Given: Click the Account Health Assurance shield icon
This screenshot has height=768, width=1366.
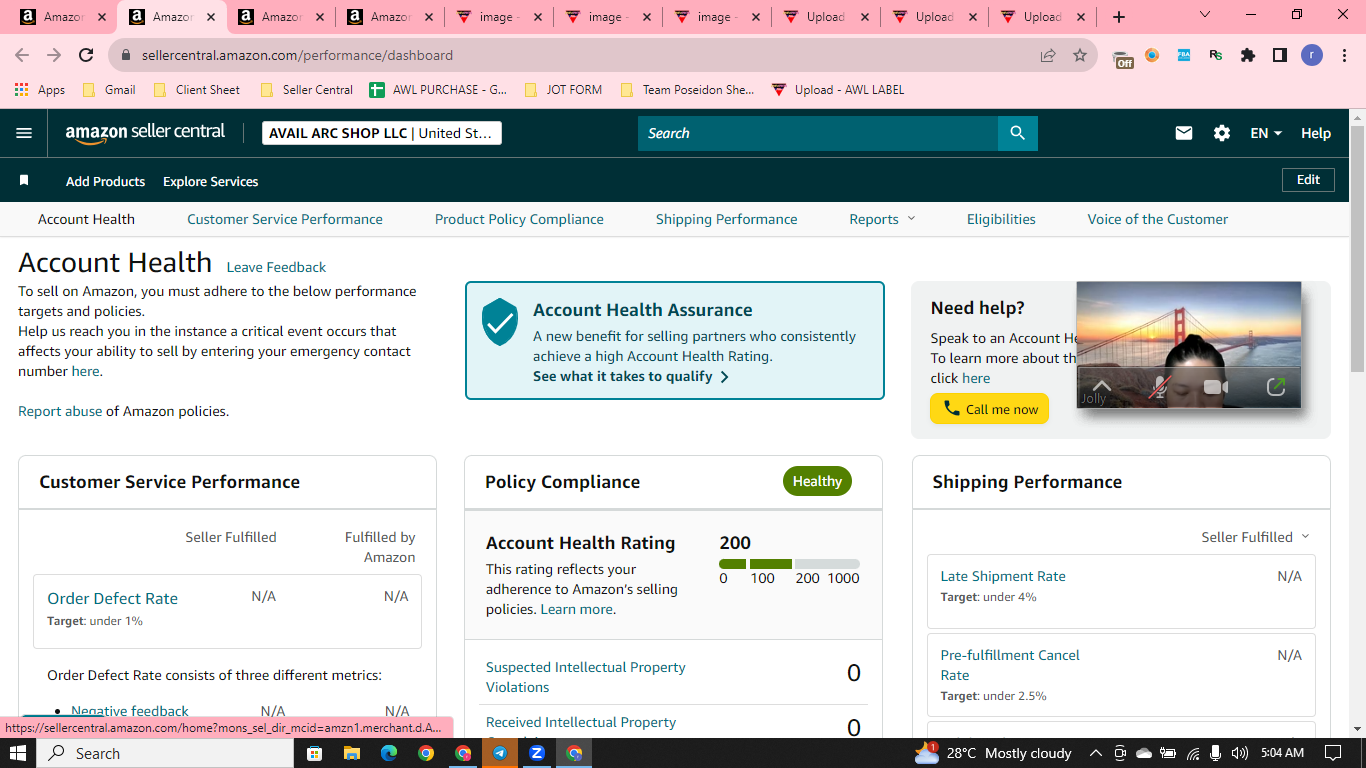Looking at the screenshot, I should point(500,322).
